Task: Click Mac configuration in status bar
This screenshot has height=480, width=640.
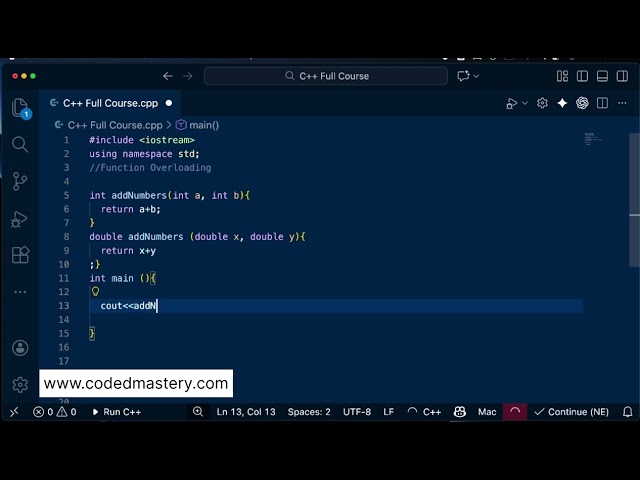Action: (x=487, y=412)
